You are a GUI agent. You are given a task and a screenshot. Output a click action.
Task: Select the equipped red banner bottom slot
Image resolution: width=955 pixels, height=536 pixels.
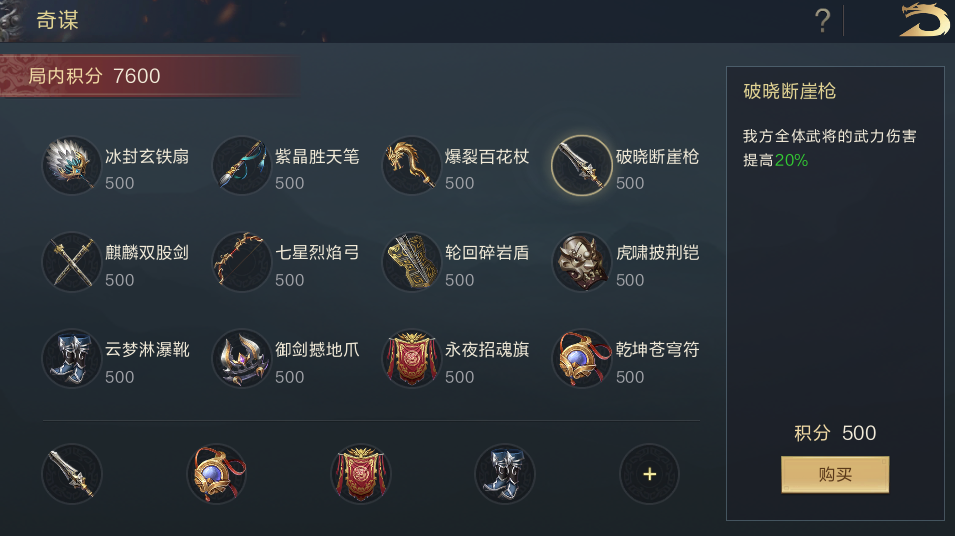361,474
